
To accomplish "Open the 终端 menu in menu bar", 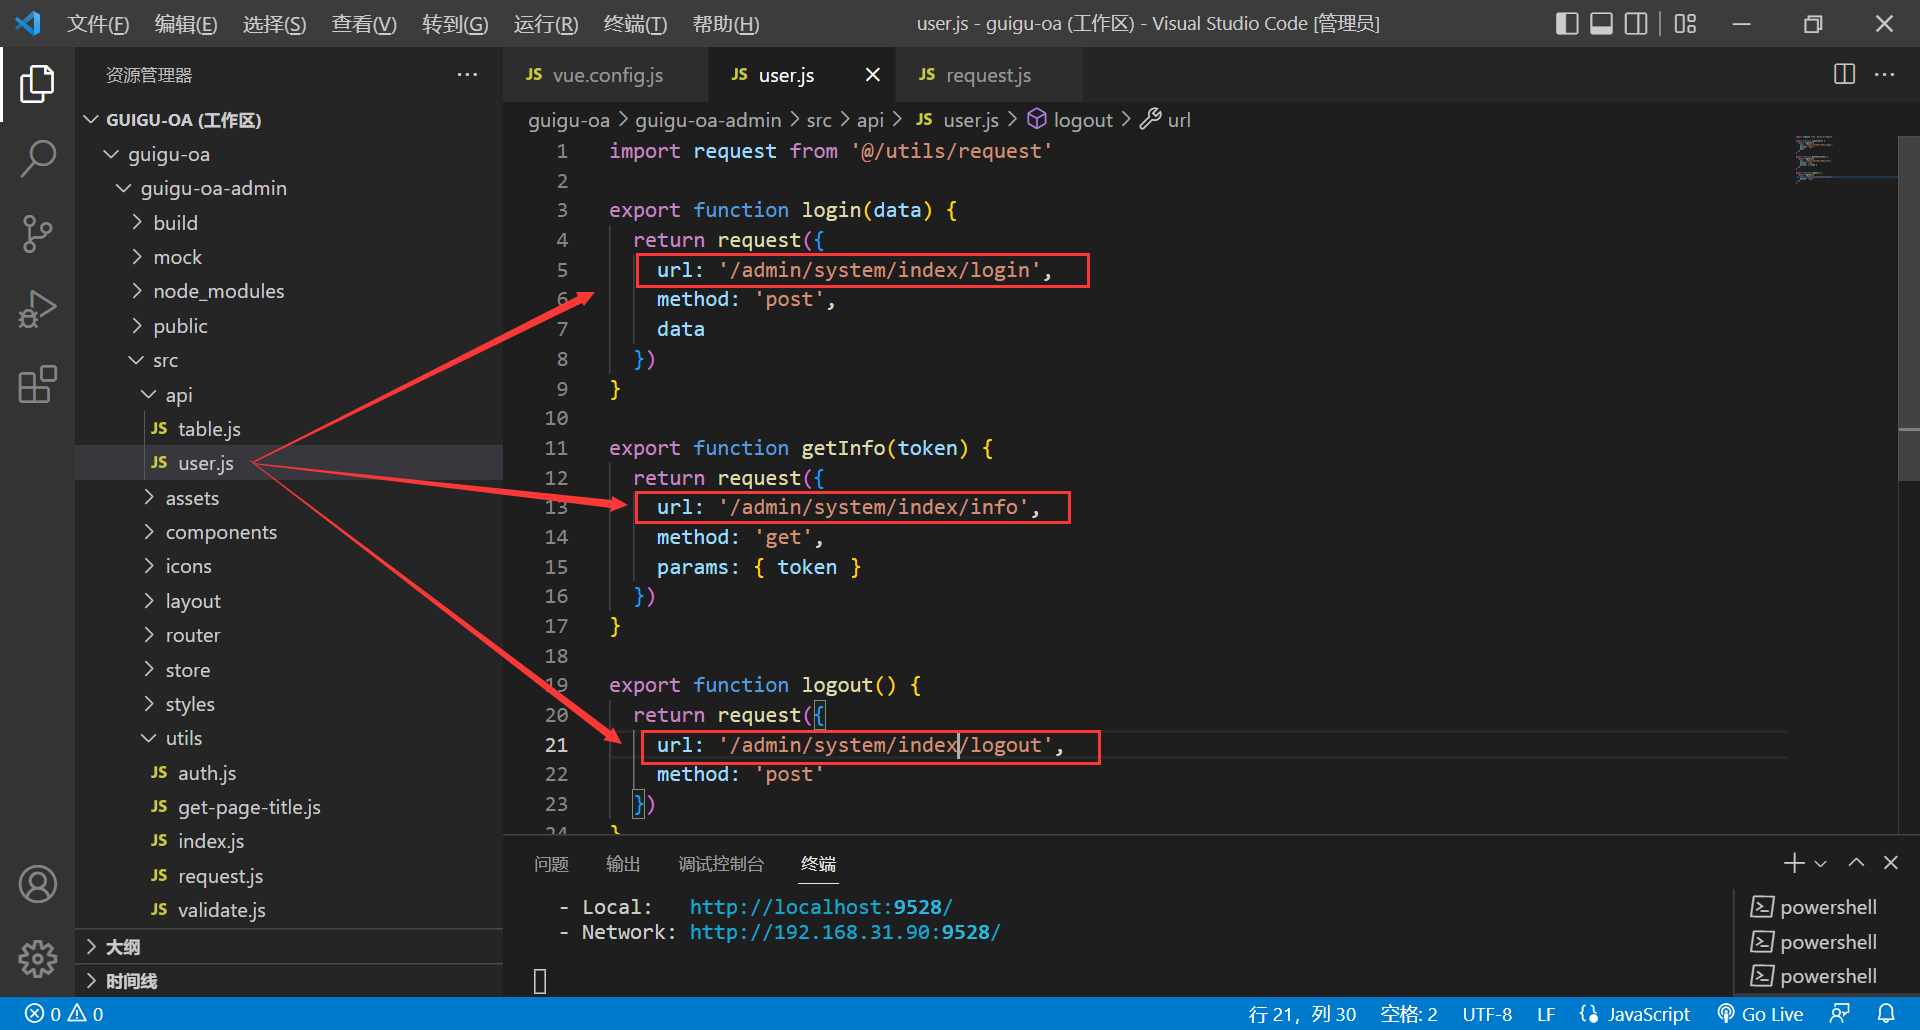I will point(634,24).
